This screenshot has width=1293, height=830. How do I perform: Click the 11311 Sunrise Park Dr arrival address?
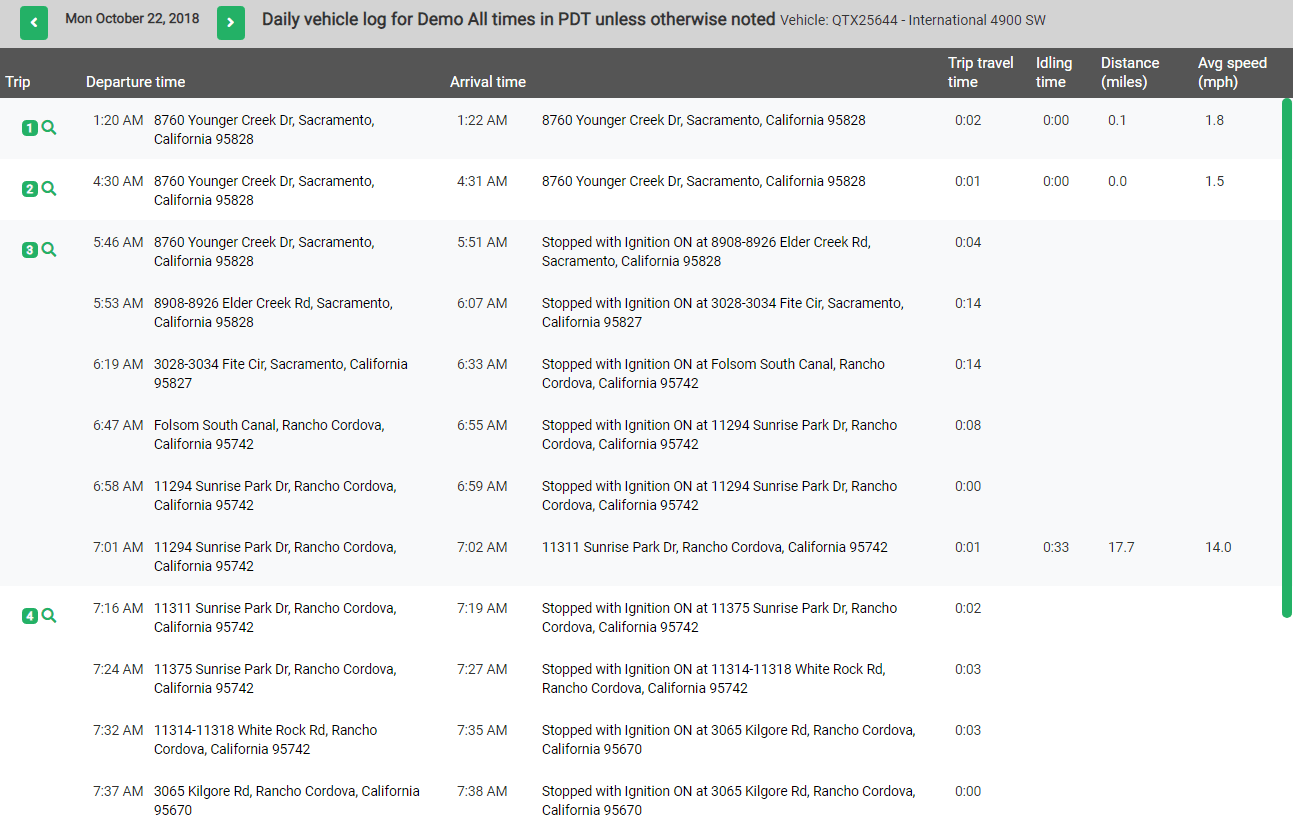(714, 547)
